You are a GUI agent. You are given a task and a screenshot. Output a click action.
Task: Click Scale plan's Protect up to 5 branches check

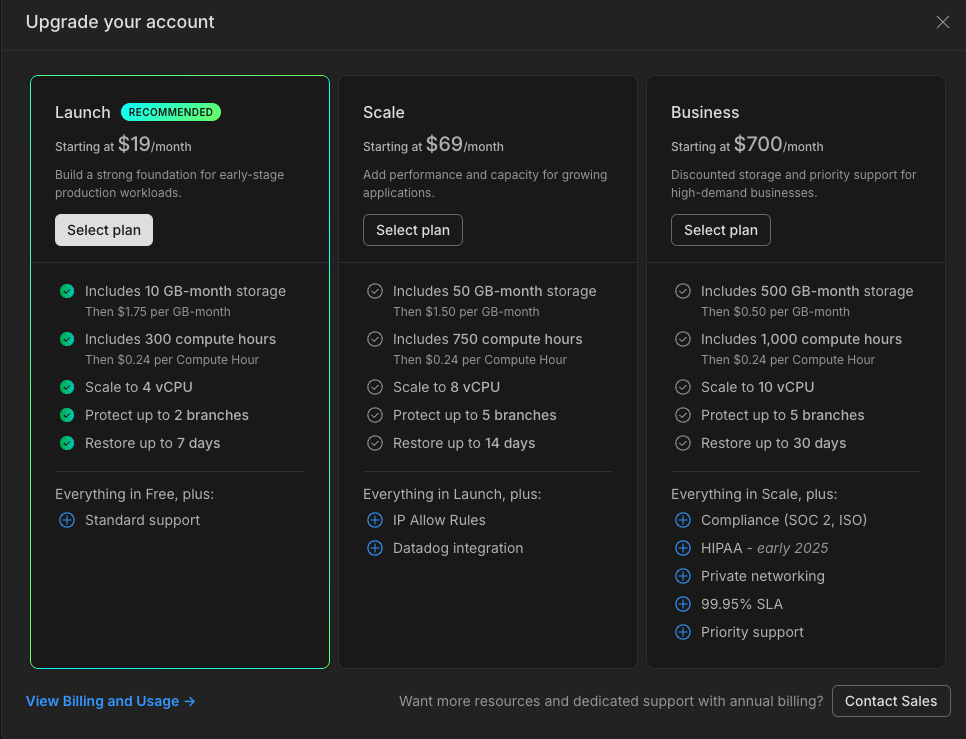[375, 415]
